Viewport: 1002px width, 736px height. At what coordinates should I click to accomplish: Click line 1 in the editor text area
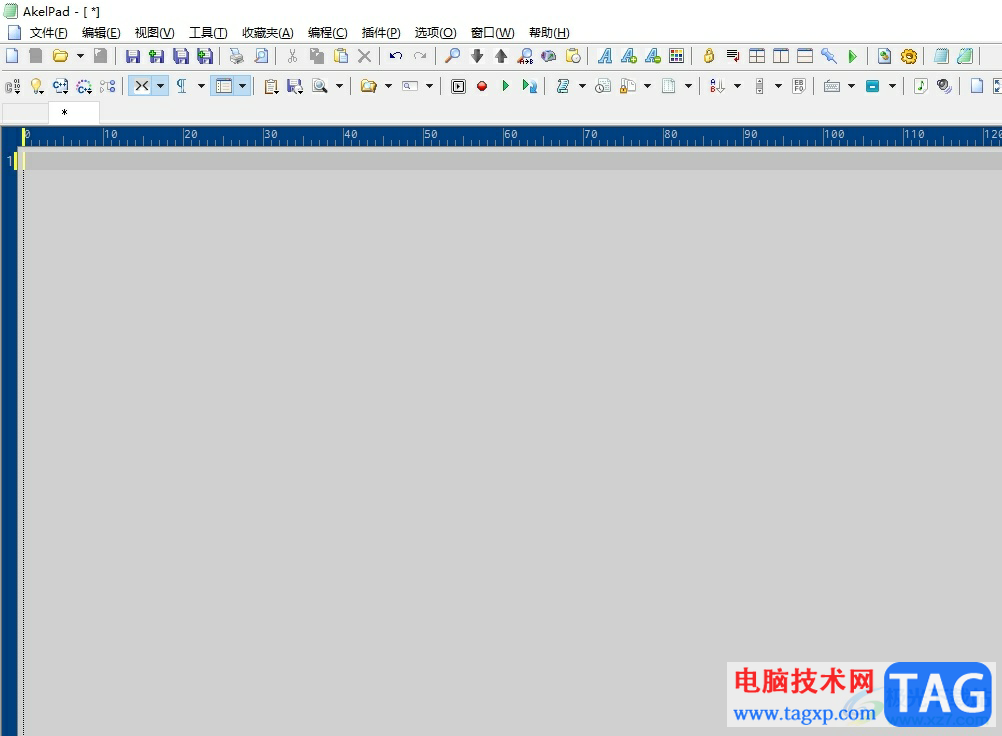point(513,160)
